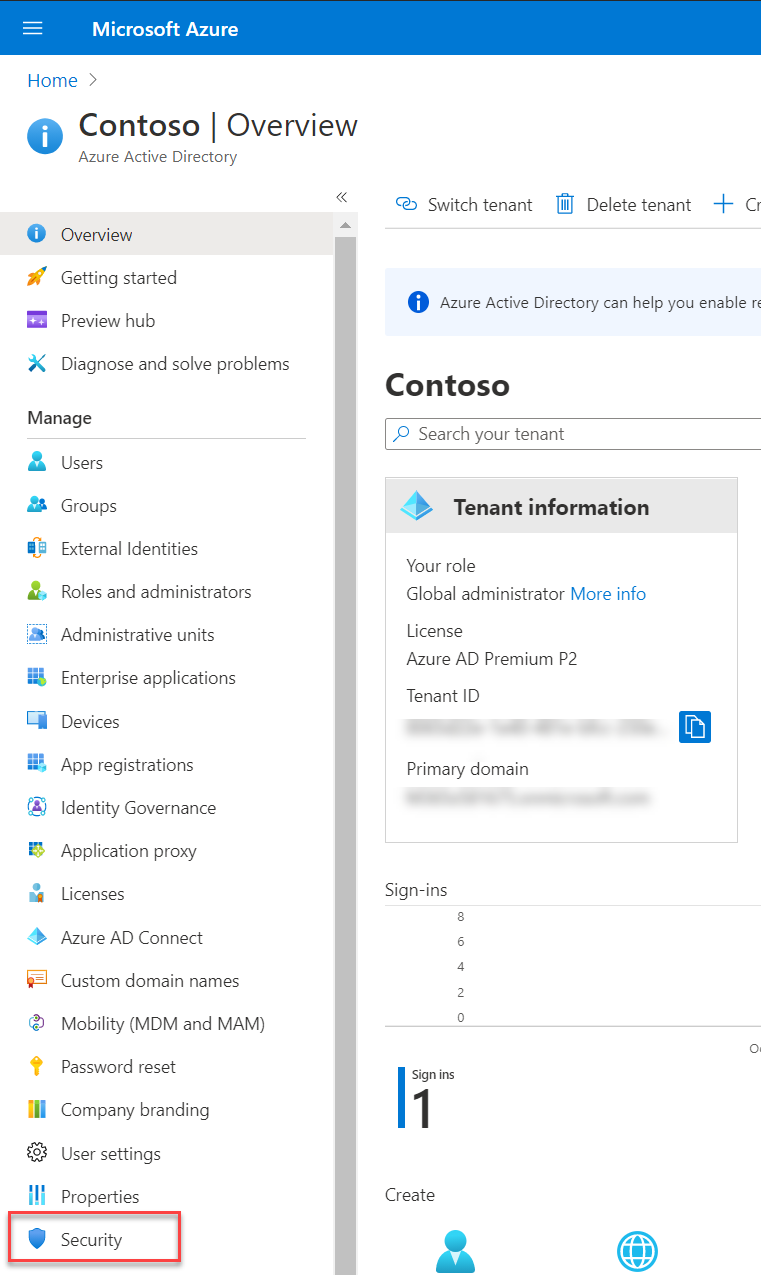Click the Mobility (MDM and MAM) icon
The height and width of the screenshot is (1275, 761).
click(37, 1023)
